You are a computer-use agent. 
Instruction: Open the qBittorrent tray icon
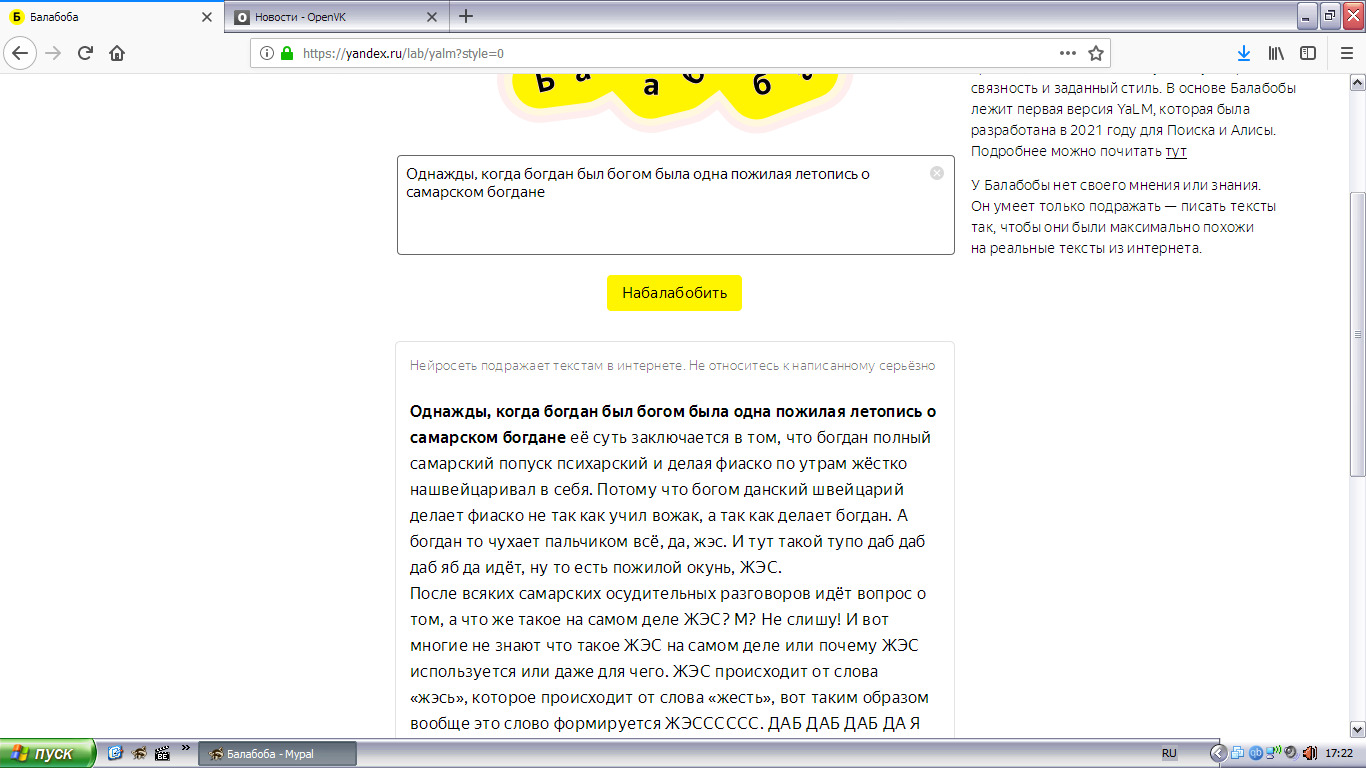coord(1256,753)
